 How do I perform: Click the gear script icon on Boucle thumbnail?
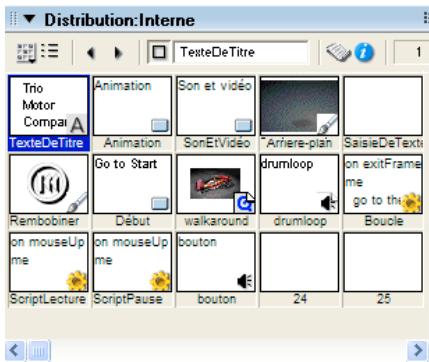click(x=411, y=203)
